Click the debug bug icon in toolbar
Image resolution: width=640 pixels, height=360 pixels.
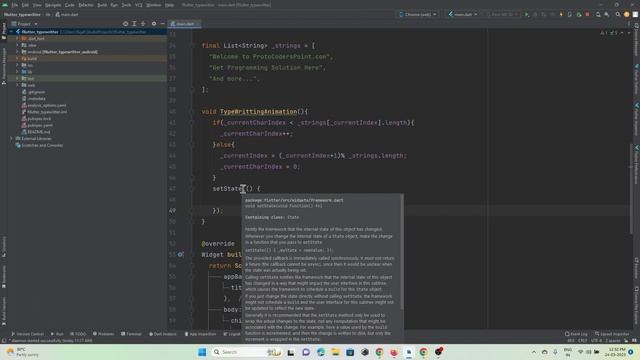(535, 14)
